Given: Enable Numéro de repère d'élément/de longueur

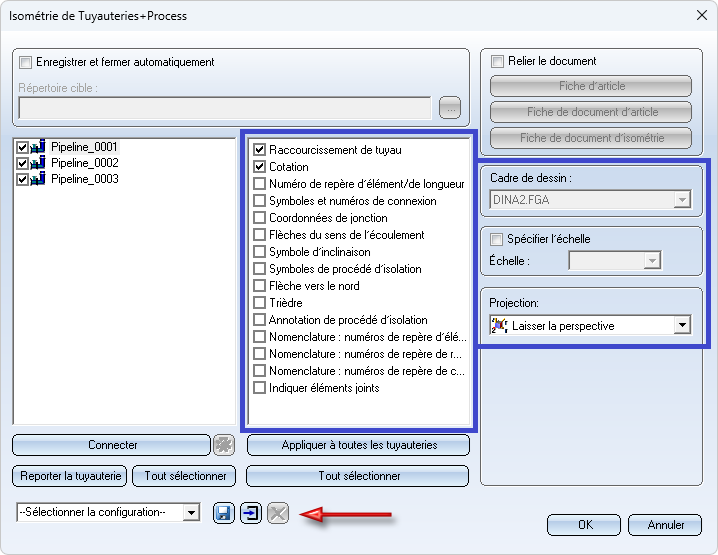Looking at the screenshot, I should (x=260, y=184).
